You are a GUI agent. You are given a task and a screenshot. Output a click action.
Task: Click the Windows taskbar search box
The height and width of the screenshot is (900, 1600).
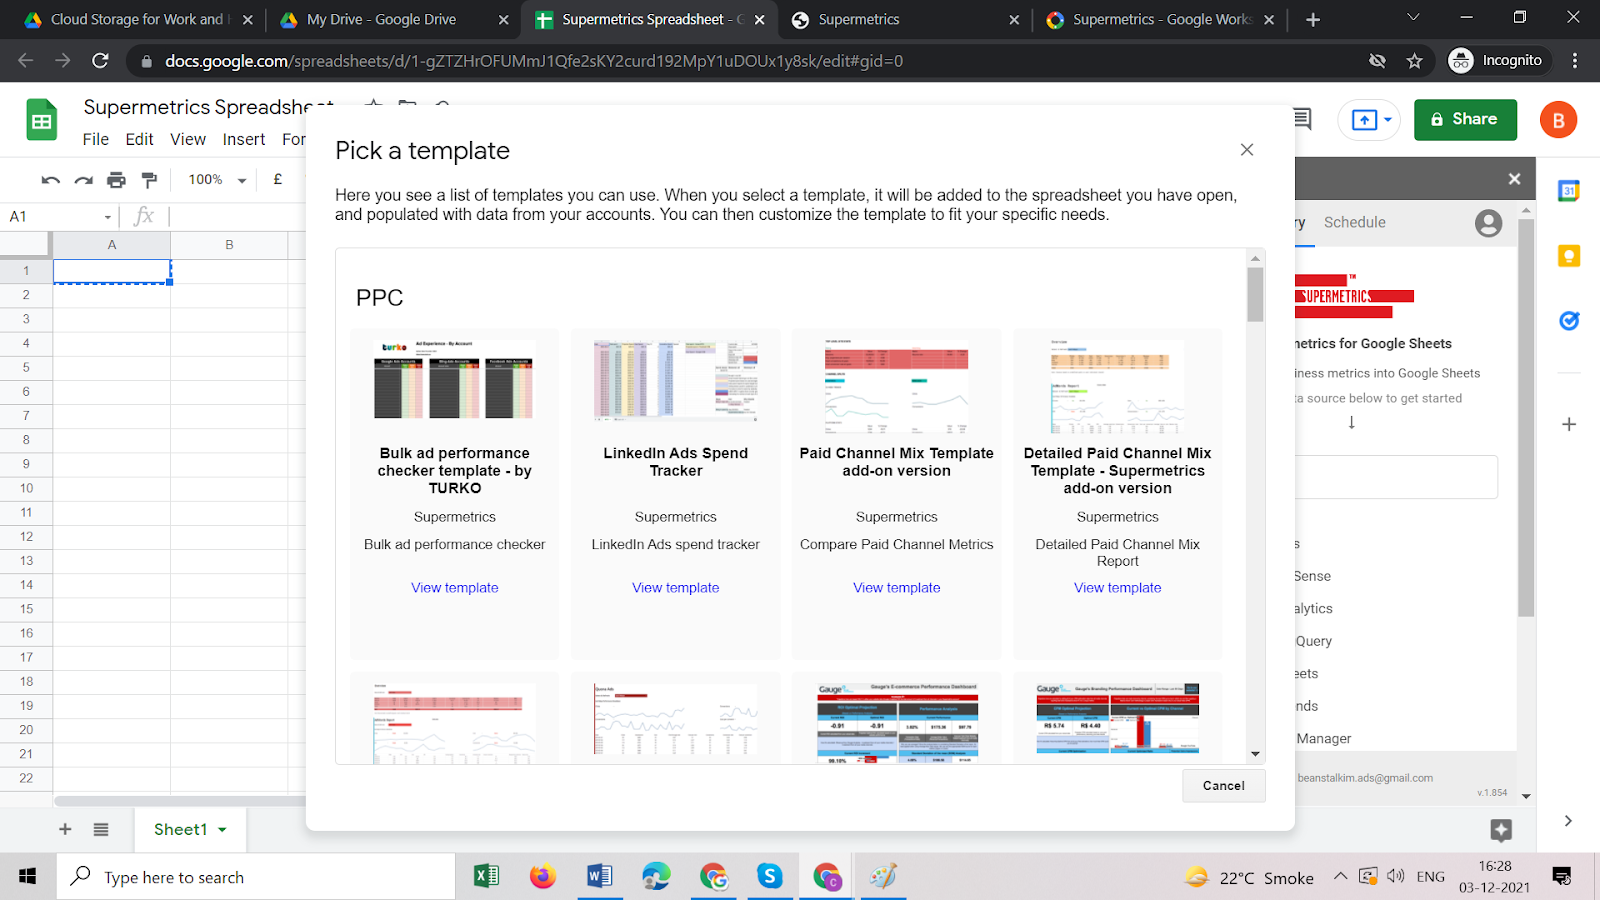pyautogui.click(x=256, y=877)
